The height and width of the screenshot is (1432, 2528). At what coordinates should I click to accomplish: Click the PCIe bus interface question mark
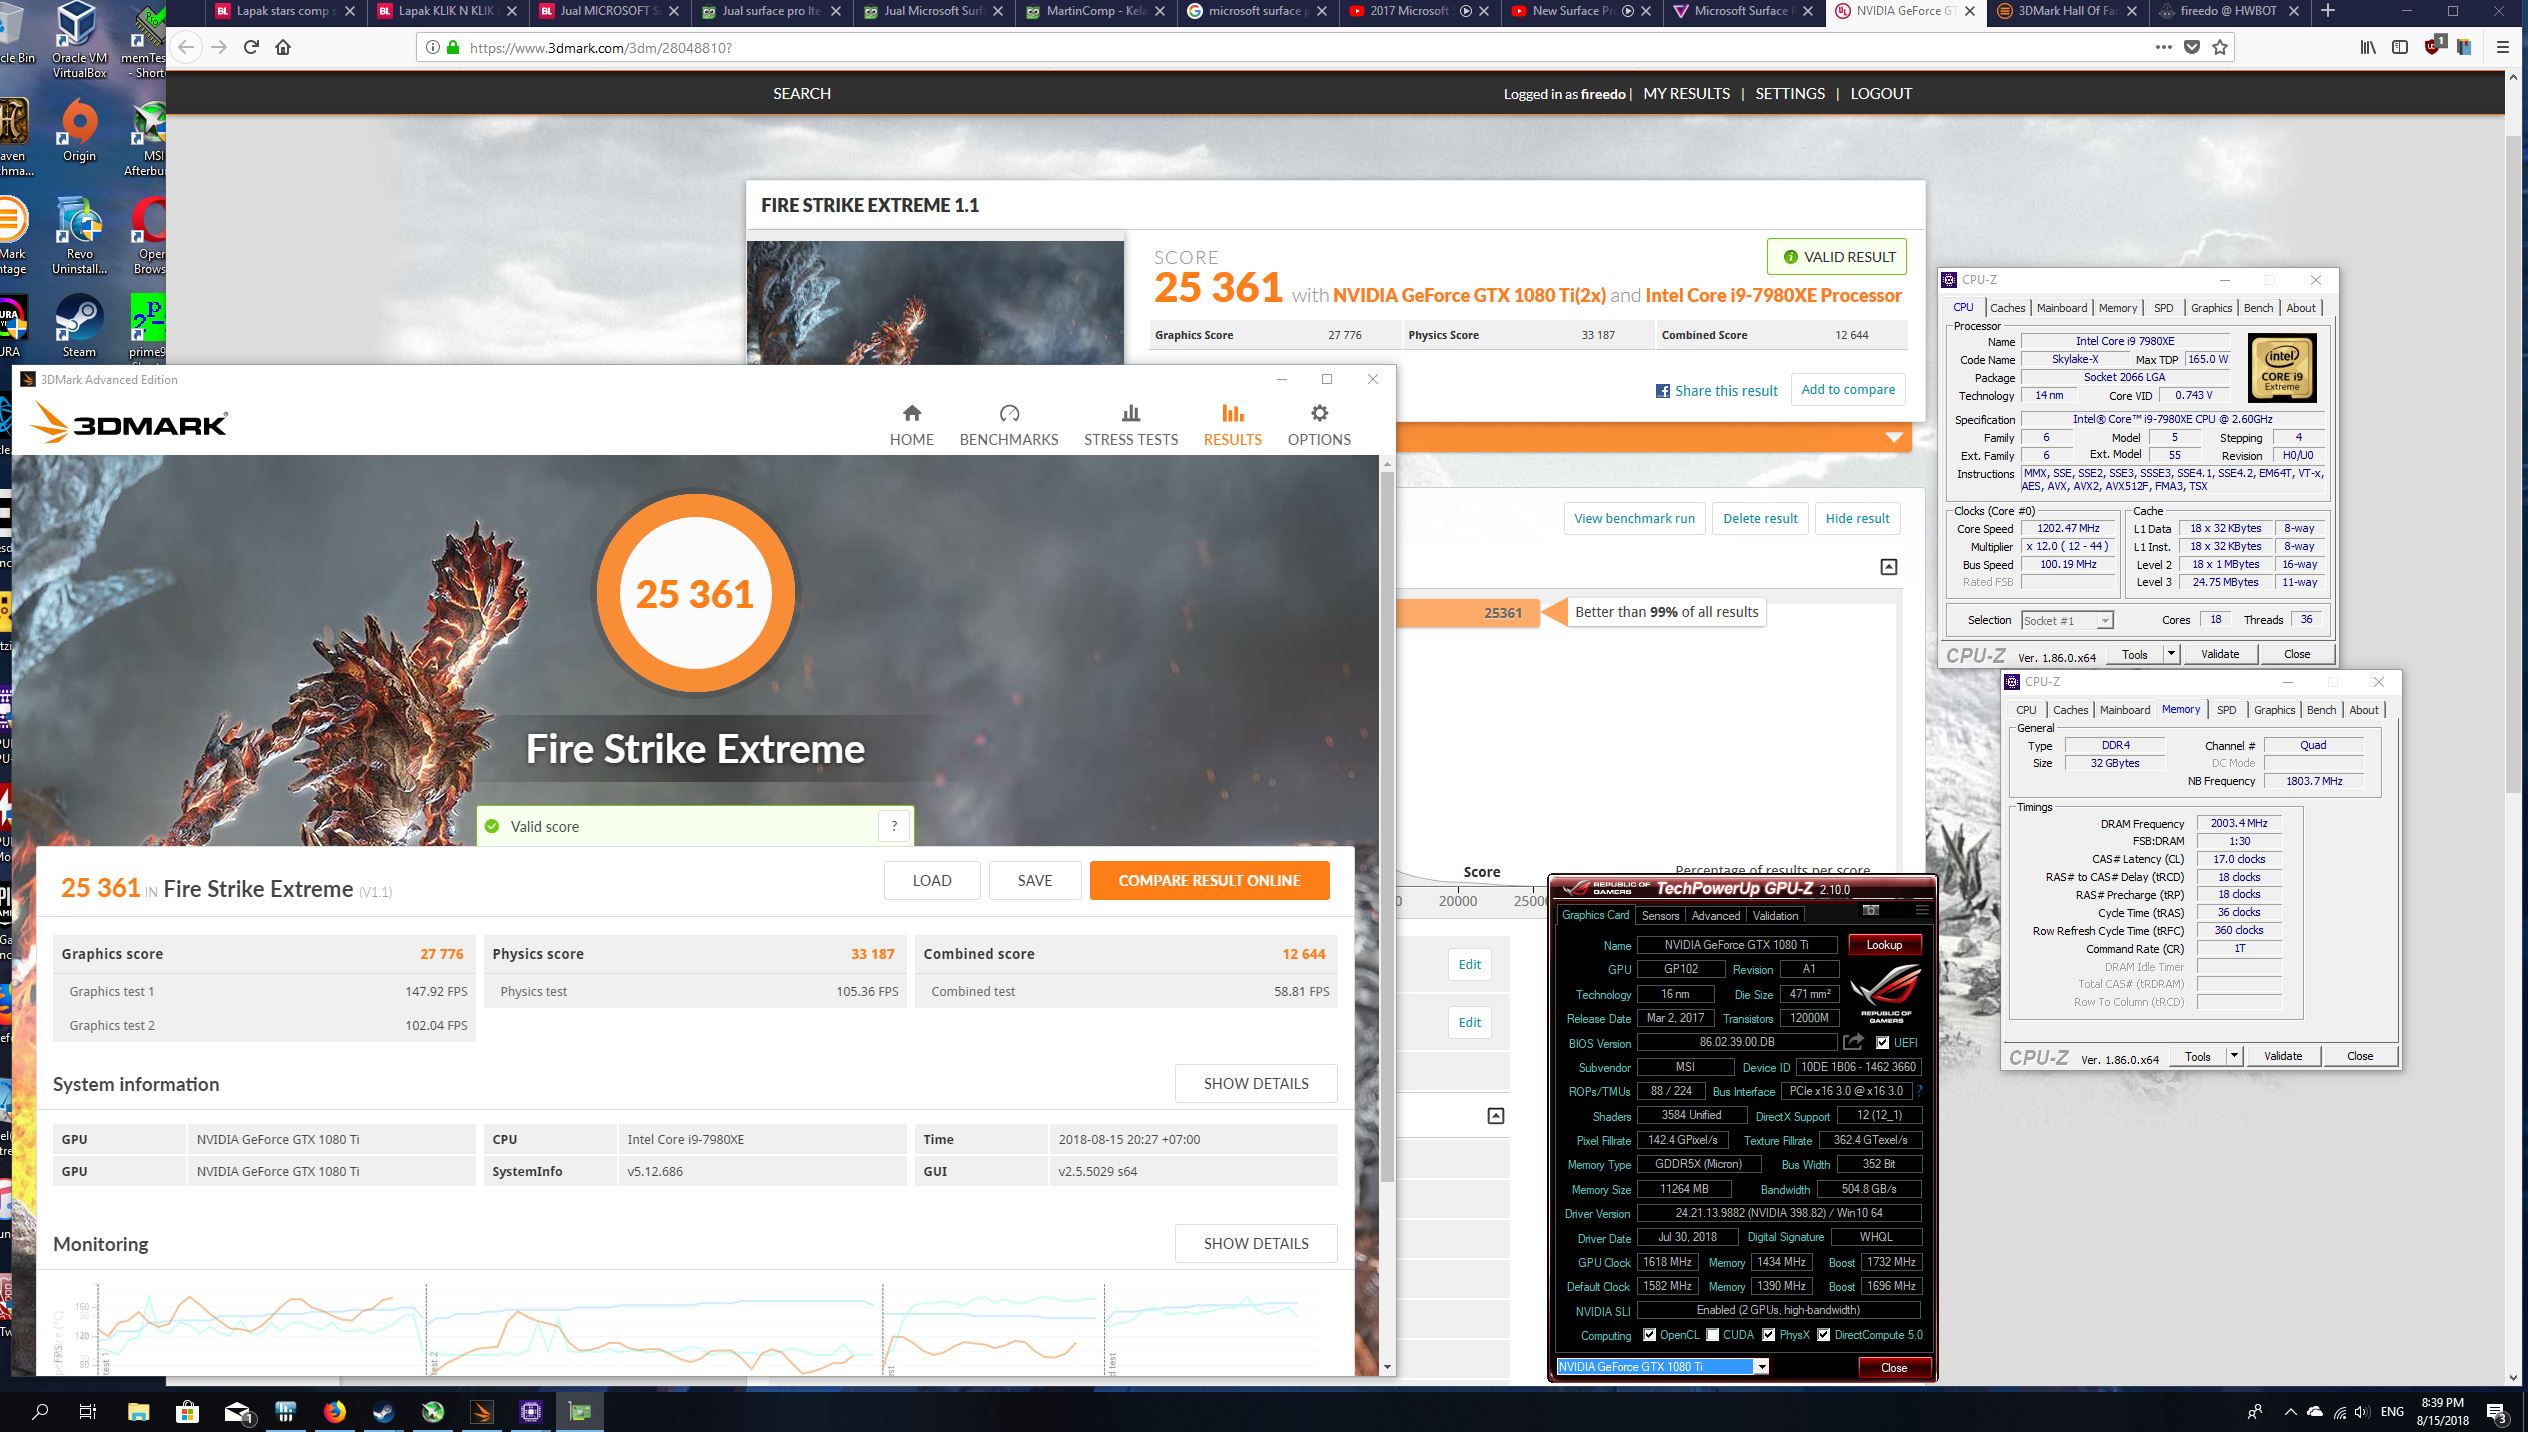click(x=1918, y=1091)
